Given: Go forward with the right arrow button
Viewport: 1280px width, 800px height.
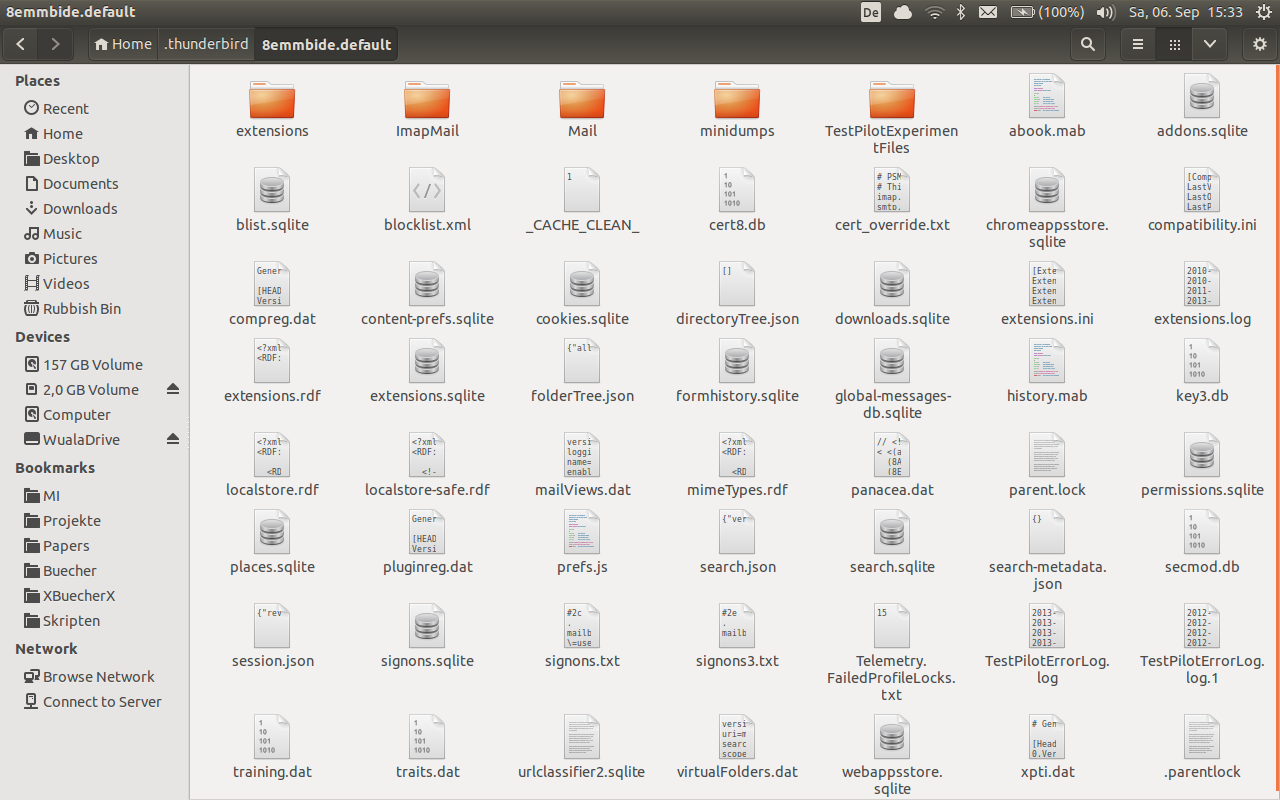Looking at the screenshot, I should [x=55, y=44].
